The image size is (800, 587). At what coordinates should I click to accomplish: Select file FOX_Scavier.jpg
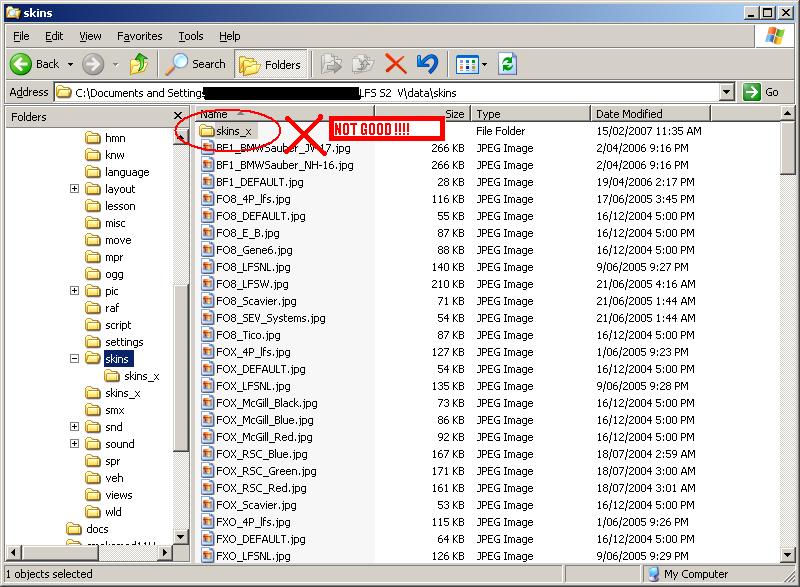[256, 505]
